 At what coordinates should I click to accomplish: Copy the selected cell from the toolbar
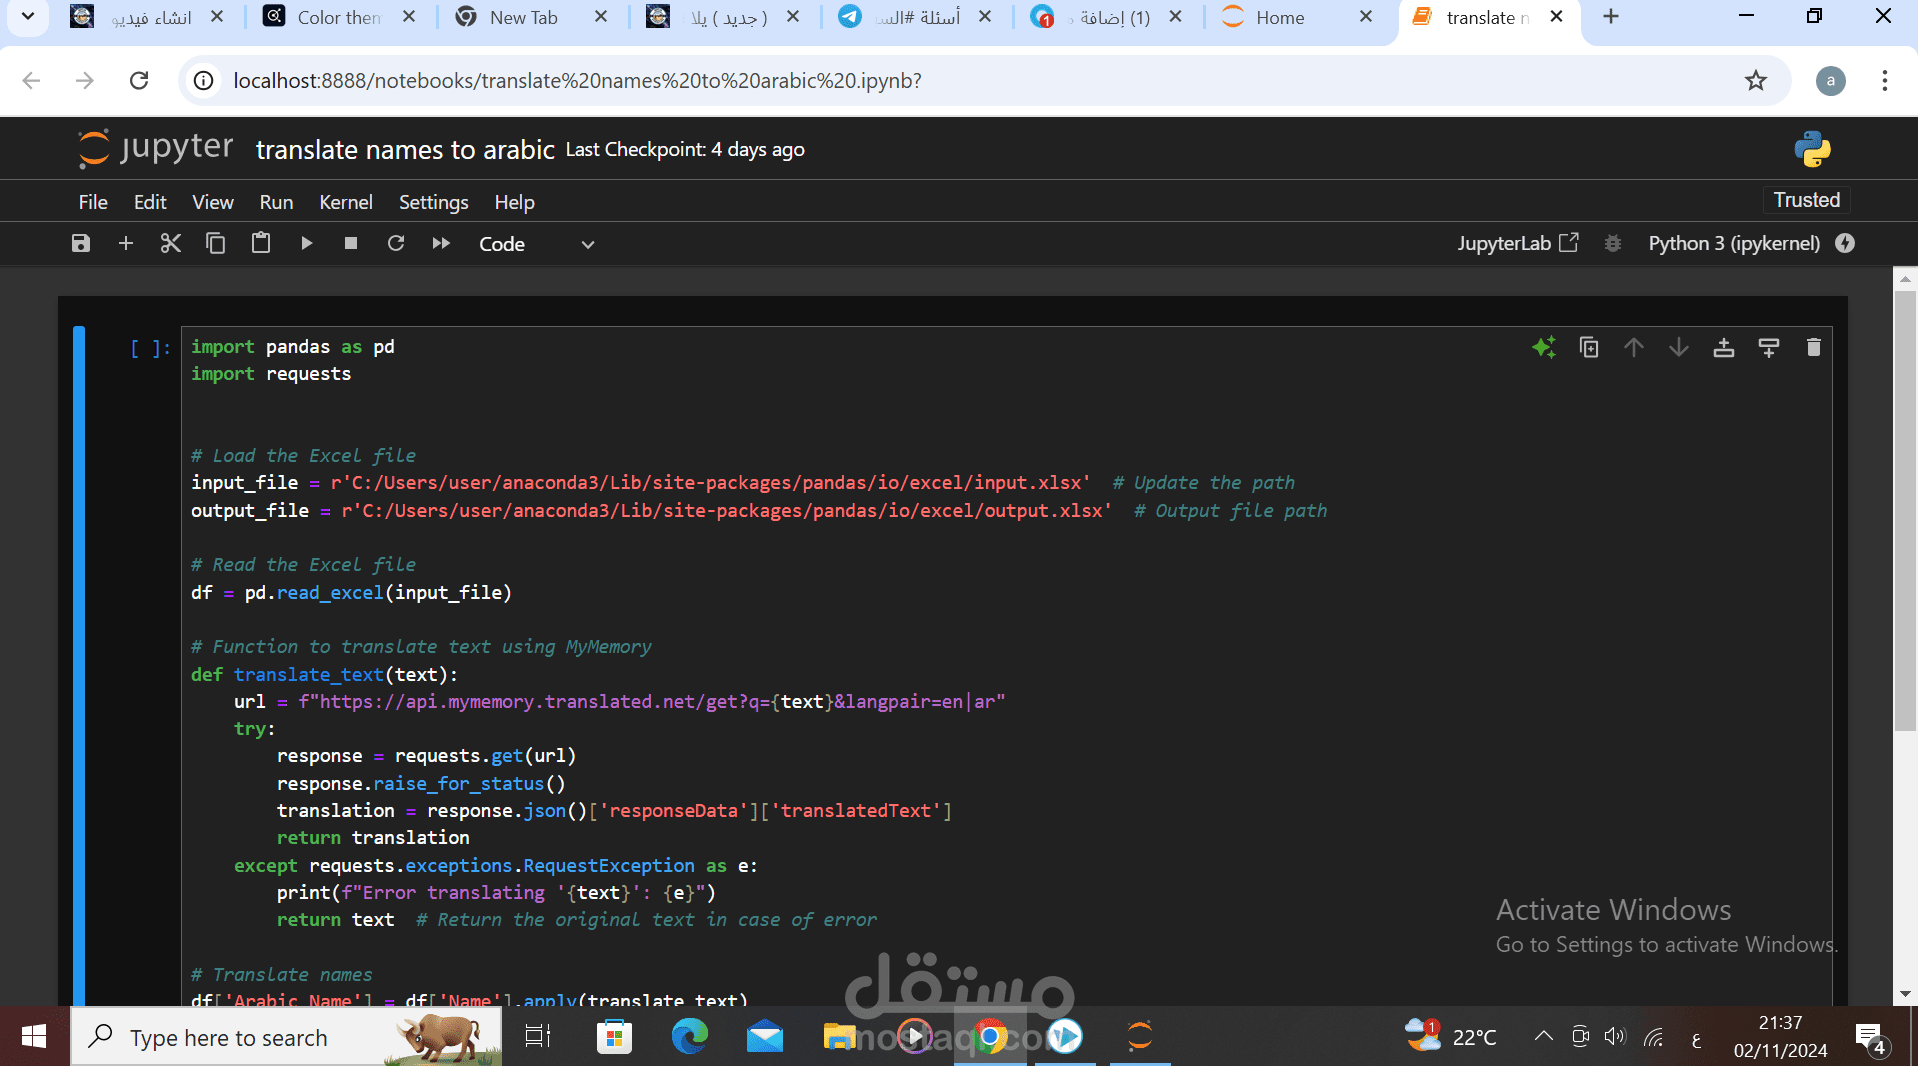click(216, 244)
